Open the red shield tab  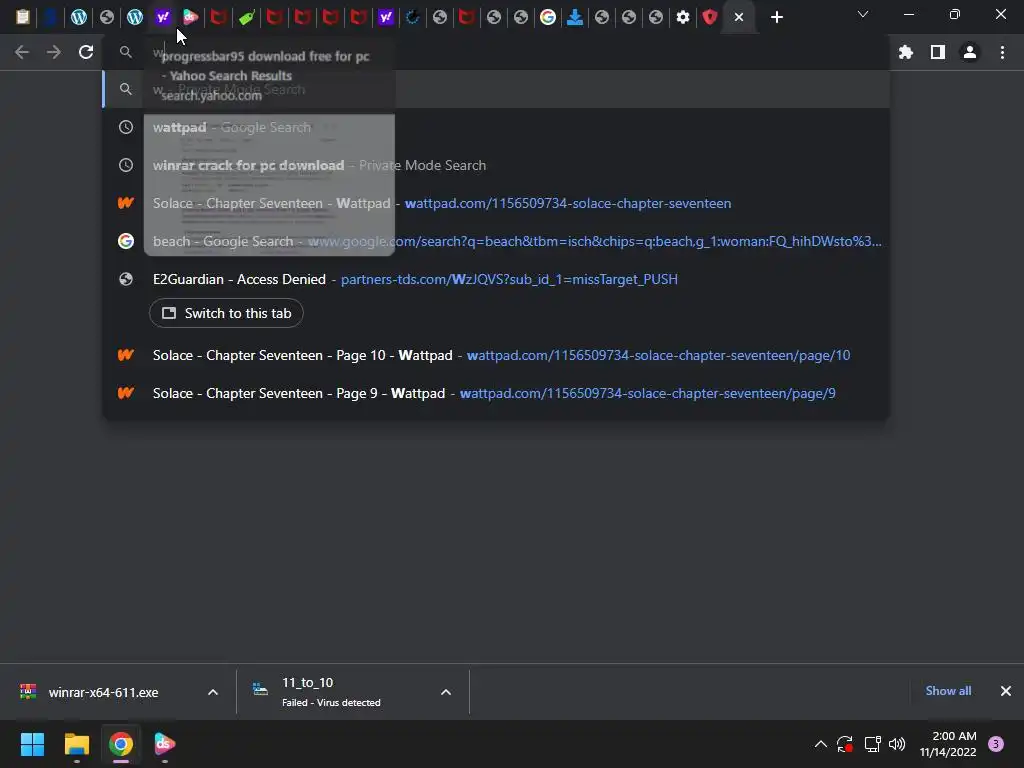point(710,17)
